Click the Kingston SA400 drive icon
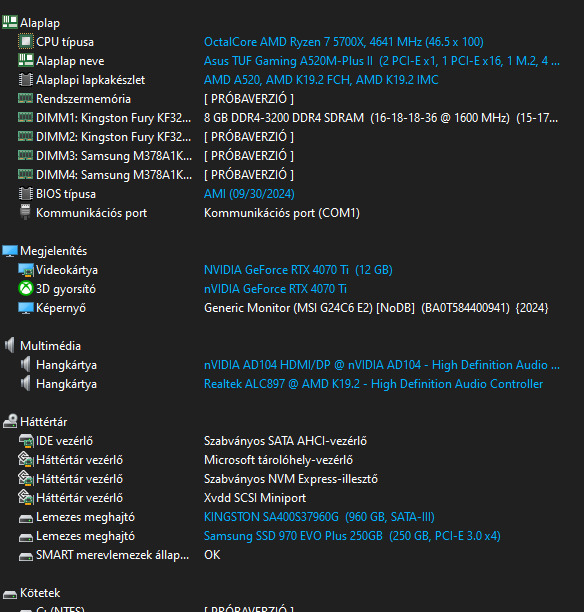The width and height of the screenshot is (584, 612). [26, 518]
